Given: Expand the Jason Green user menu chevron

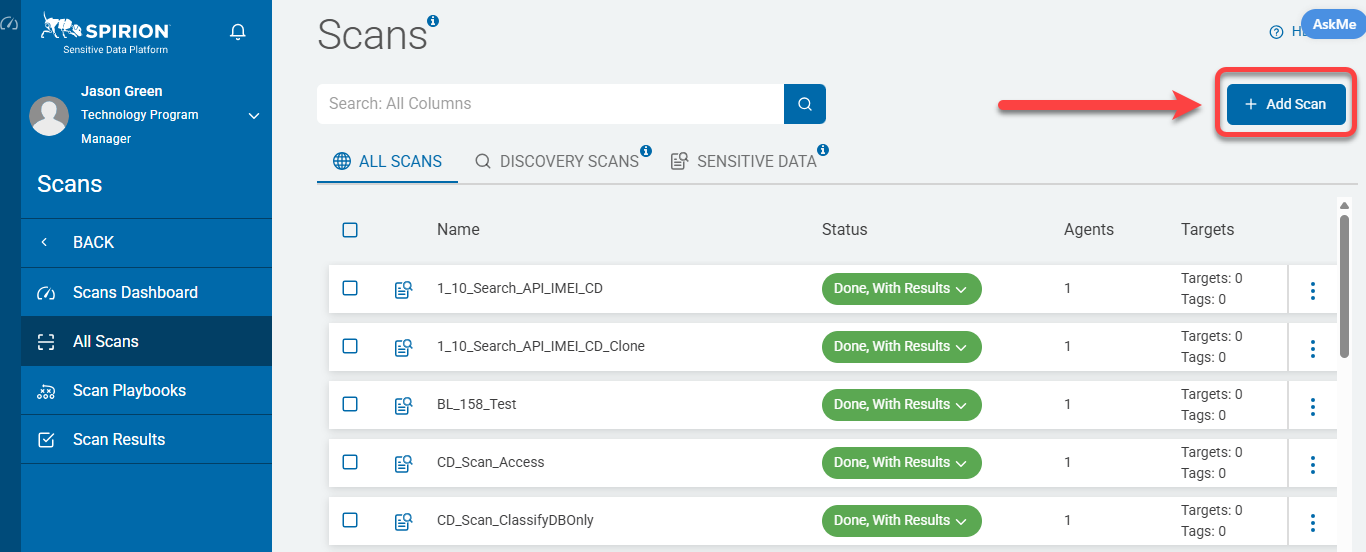Looking at the screenshot, I should coord(254,116).
